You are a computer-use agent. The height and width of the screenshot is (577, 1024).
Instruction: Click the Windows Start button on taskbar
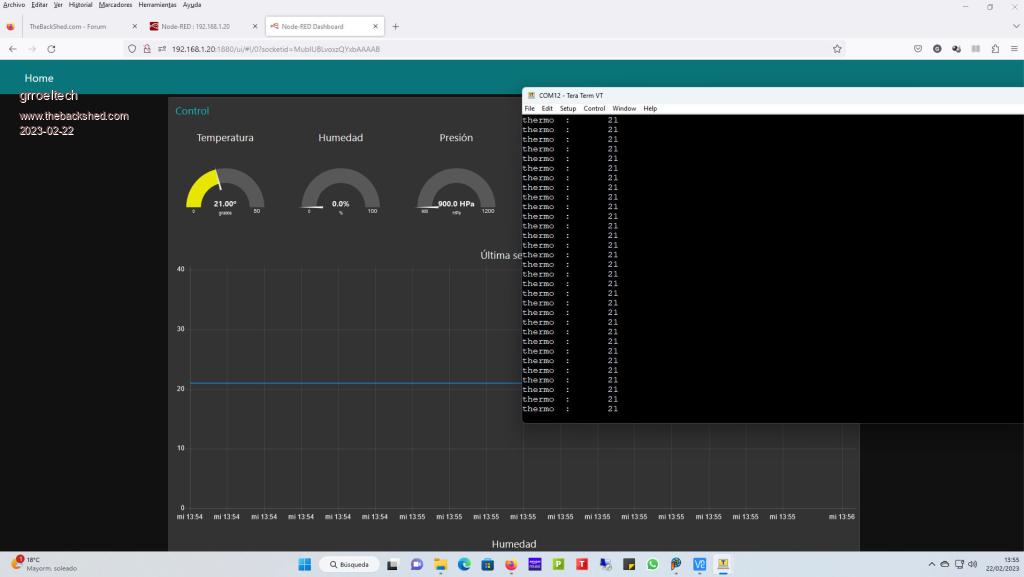[x=304, y=564]
